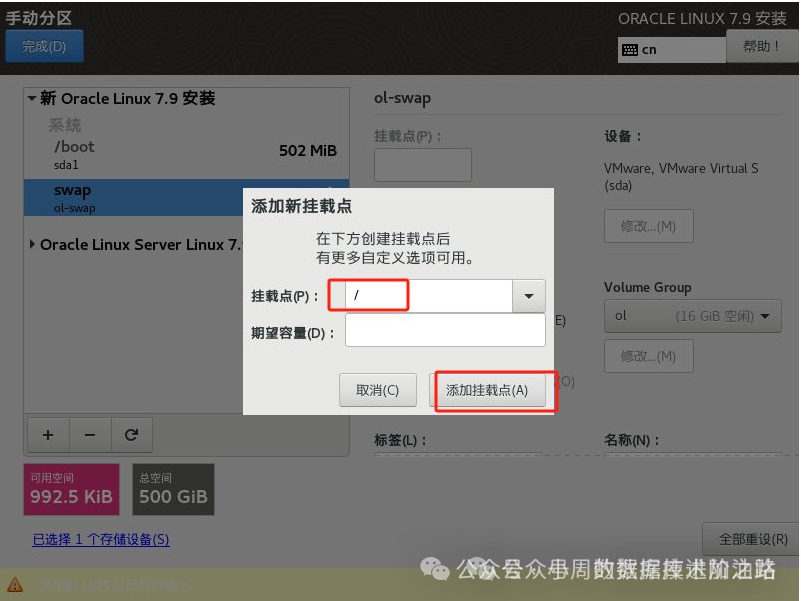Image resolution: width=801 pixels, height=601 pixels.
Task: Click the warning triangle icon in status bar
Action: [15, 584]
